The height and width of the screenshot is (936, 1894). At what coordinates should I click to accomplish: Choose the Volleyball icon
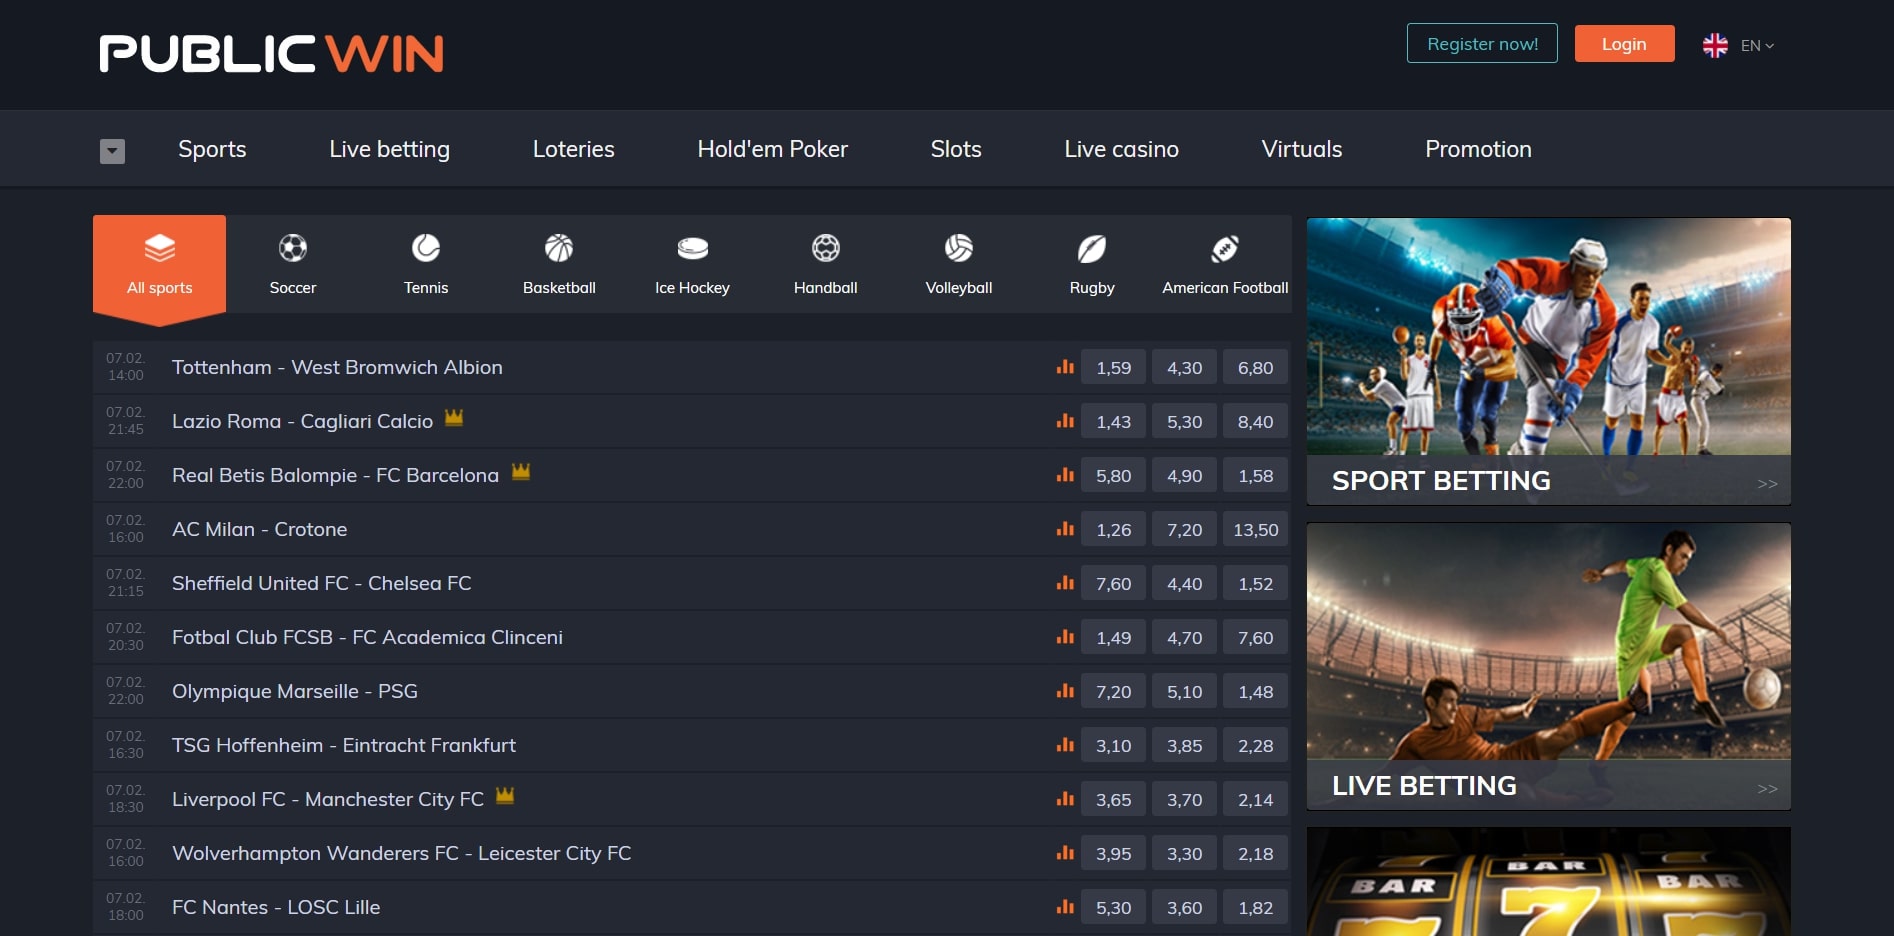(959, 248)
